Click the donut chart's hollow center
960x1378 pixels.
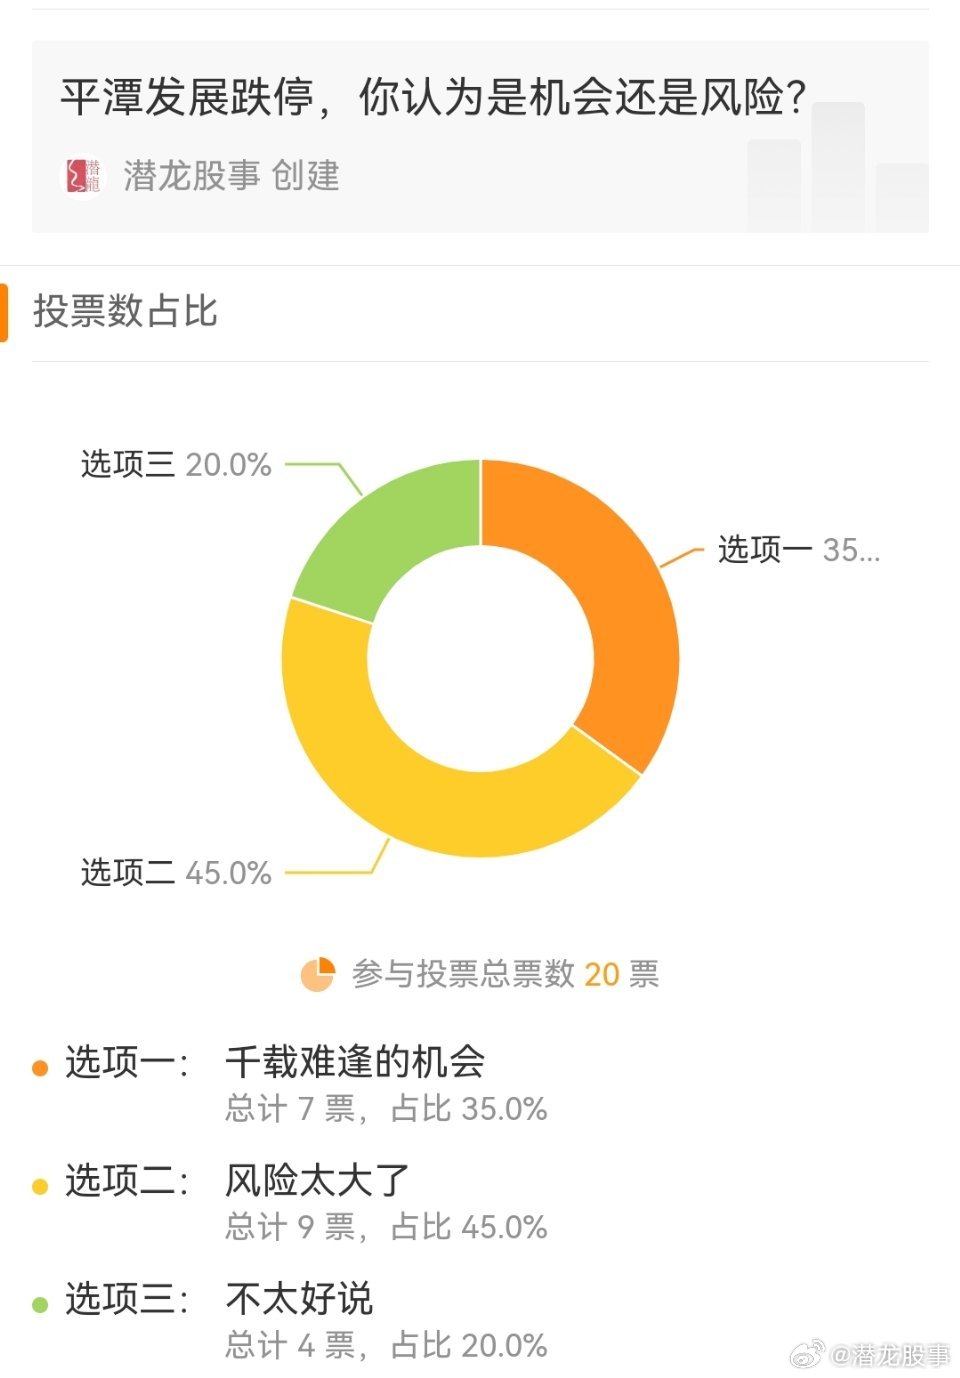pyautogui.click(x=483, y=655)
